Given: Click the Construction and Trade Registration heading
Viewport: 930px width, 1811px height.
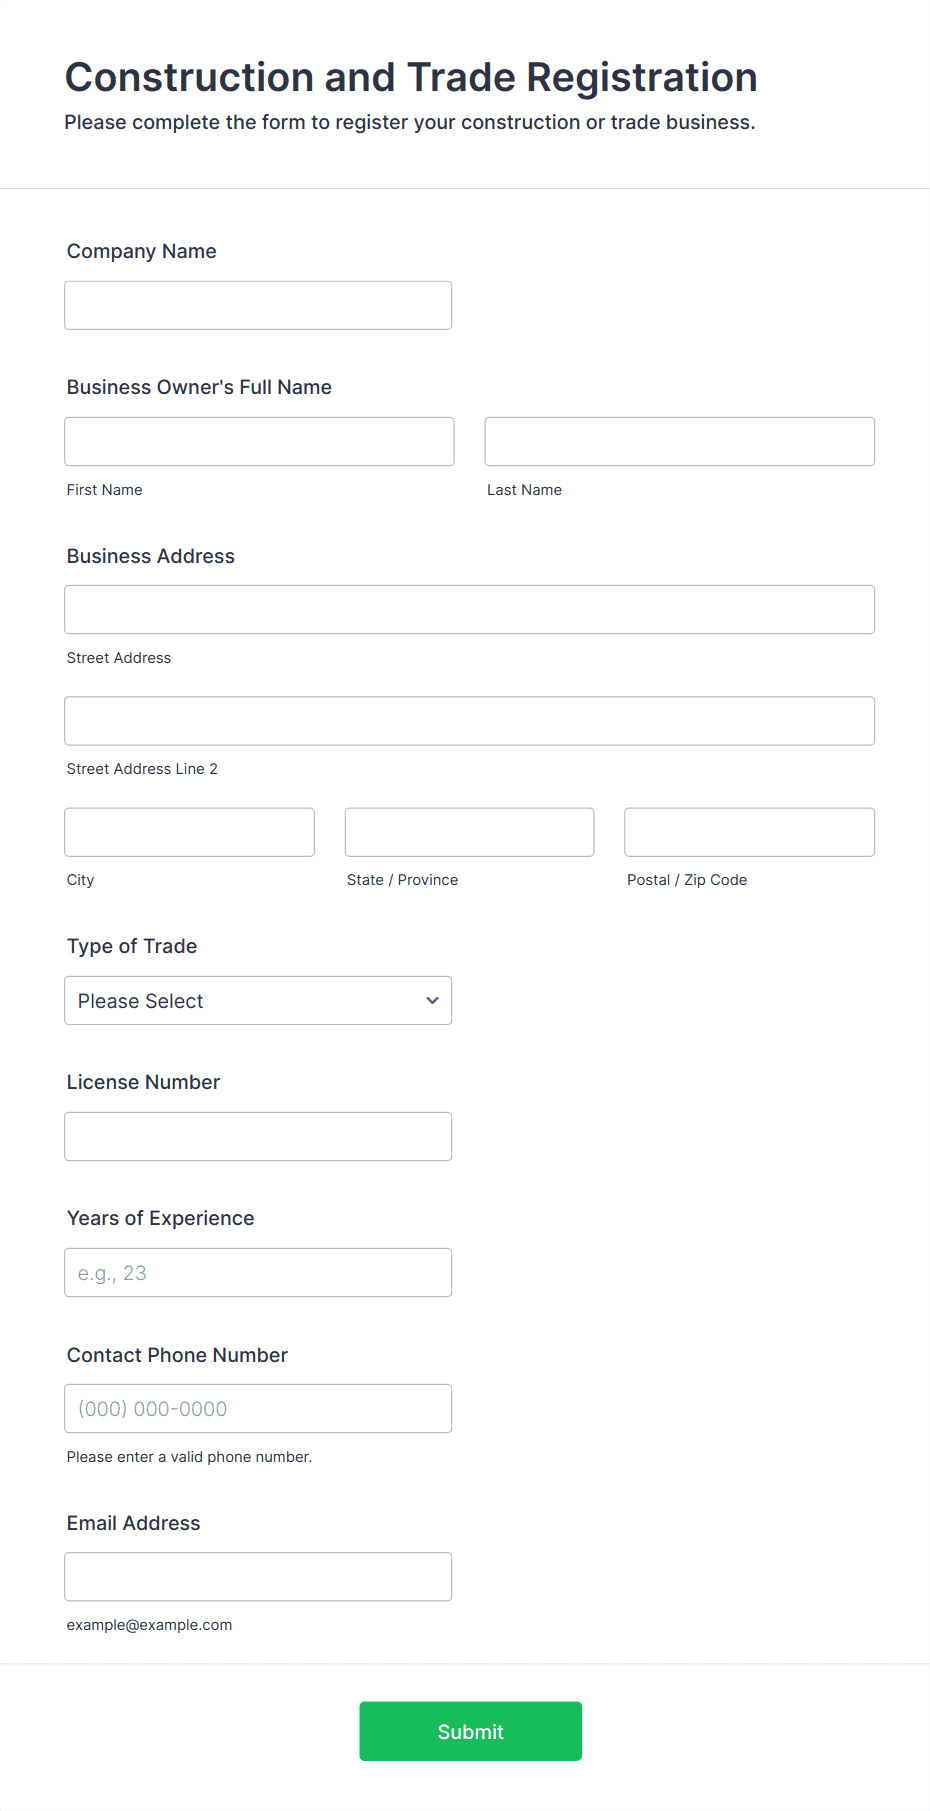Looking at the screenshot, I should tap(411, 78).
